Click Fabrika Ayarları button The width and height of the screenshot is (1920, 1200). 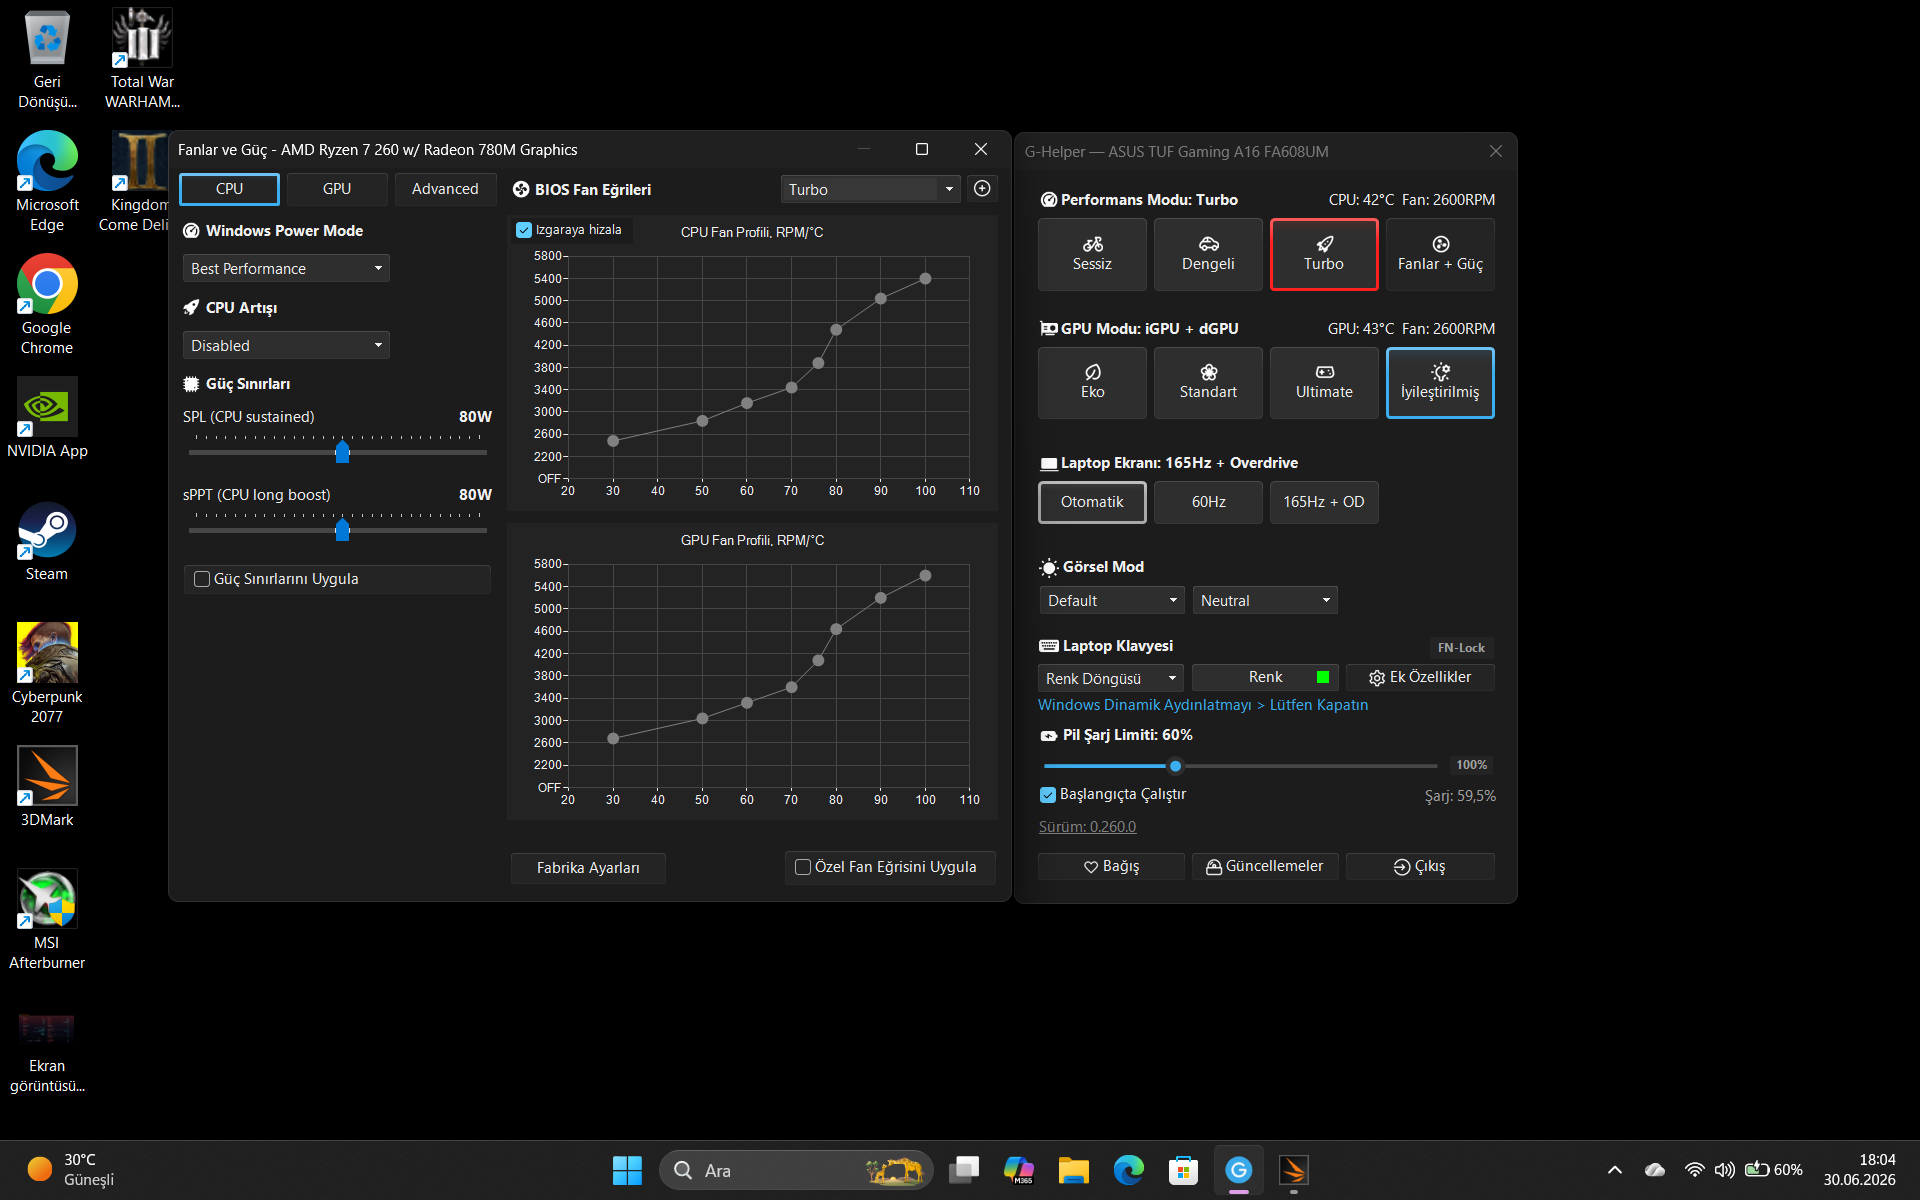pyautogui.click(x=588, y=867)
